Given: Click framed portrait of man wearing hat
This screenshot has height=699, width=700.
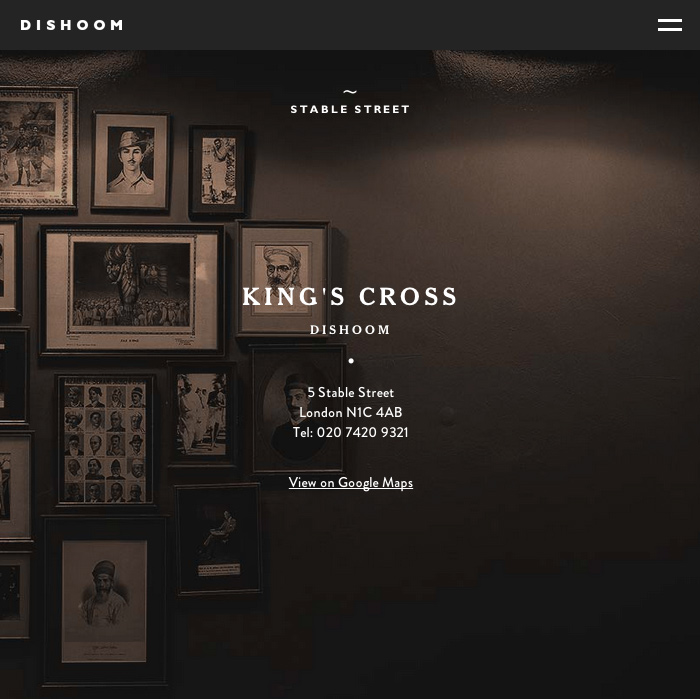Looking at the screenshot, I should tap(130, 161).
